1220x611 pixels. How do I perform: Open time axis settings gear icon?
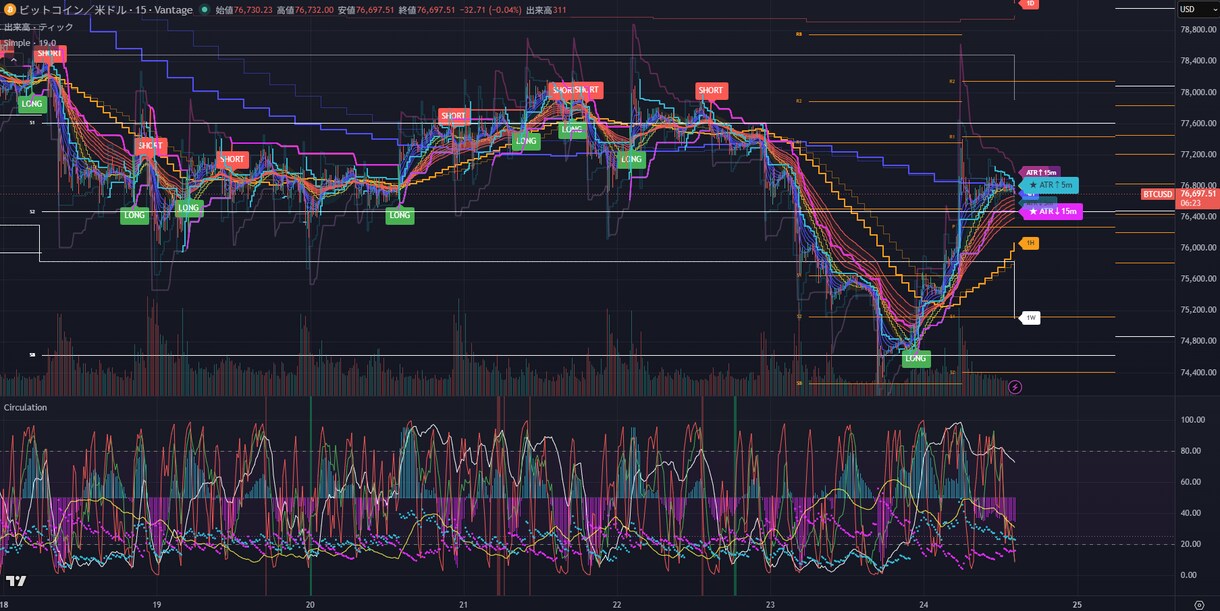coord(1199,604)
